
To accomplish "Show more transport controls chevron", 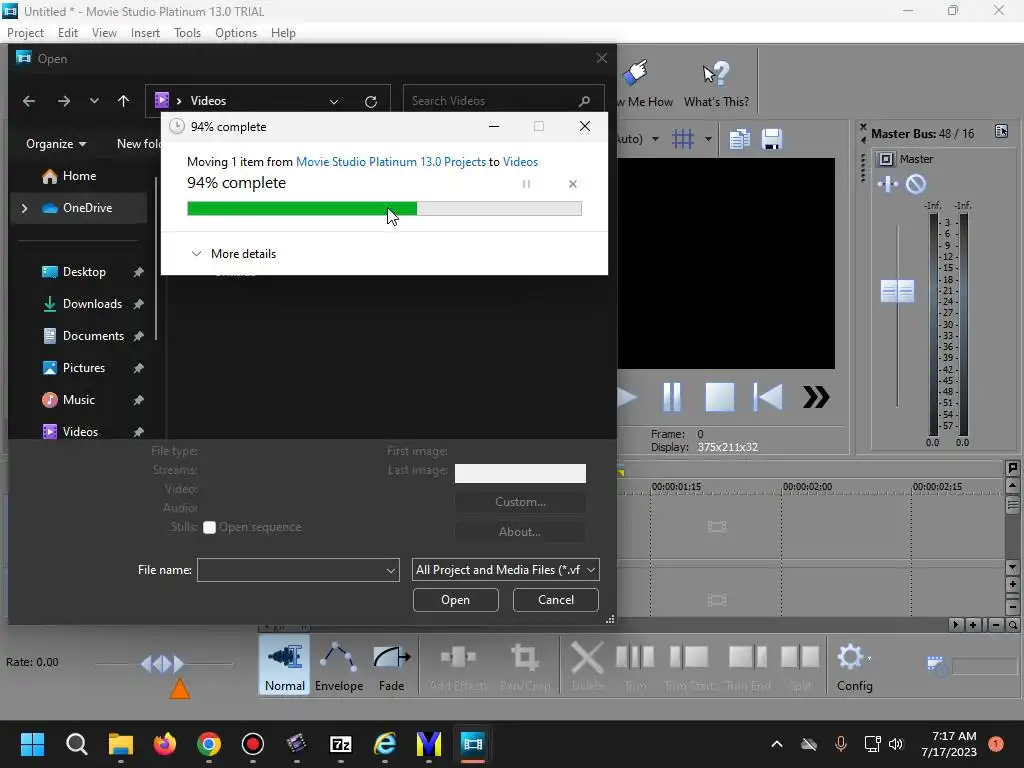I will tap(816, 396).
